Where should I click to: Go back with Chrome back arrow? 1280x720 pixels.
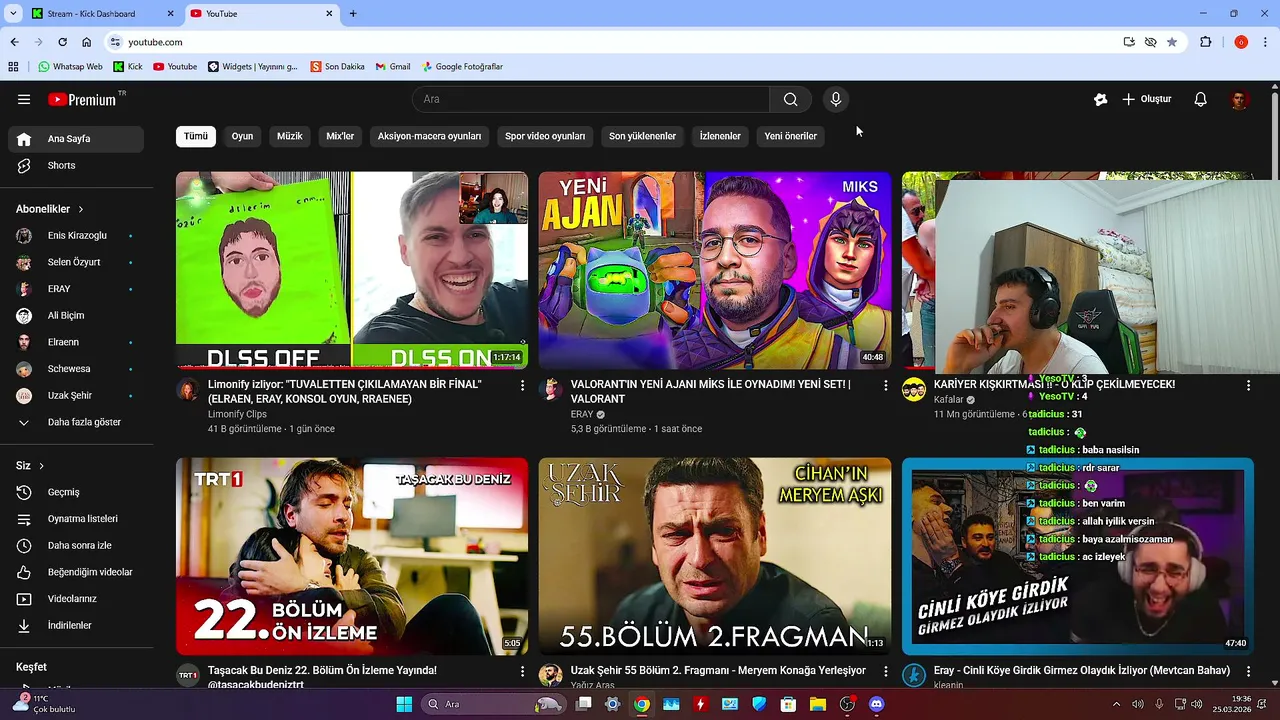tap(14, 42)
